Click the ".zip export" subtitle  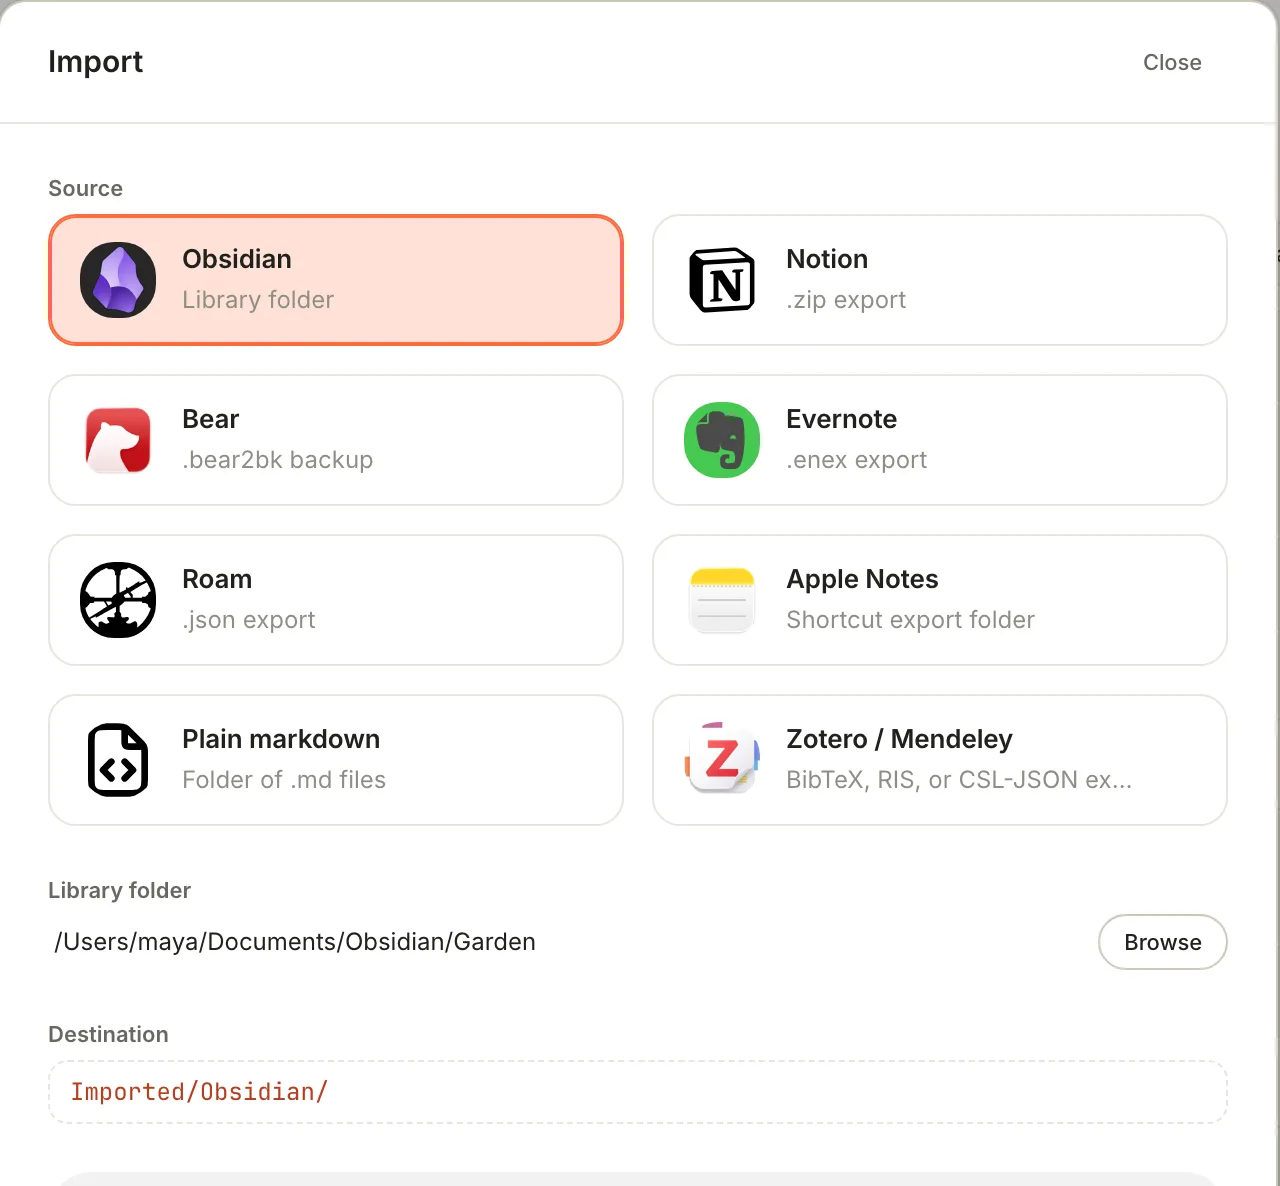[x=846, y=300]
